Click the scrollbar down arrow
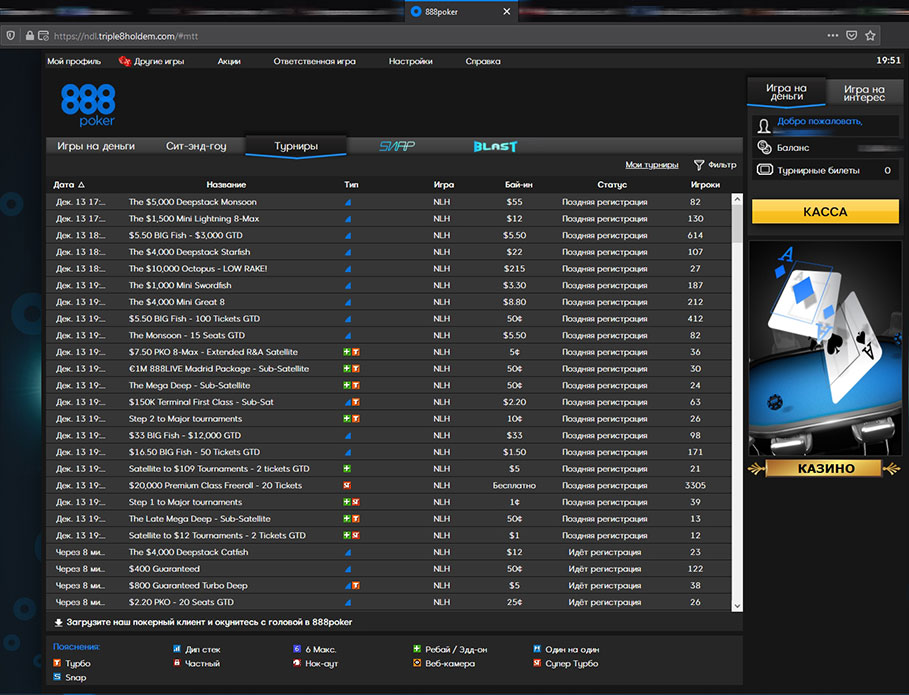This screenshot has width=909, height=695. tap(737, 606)
